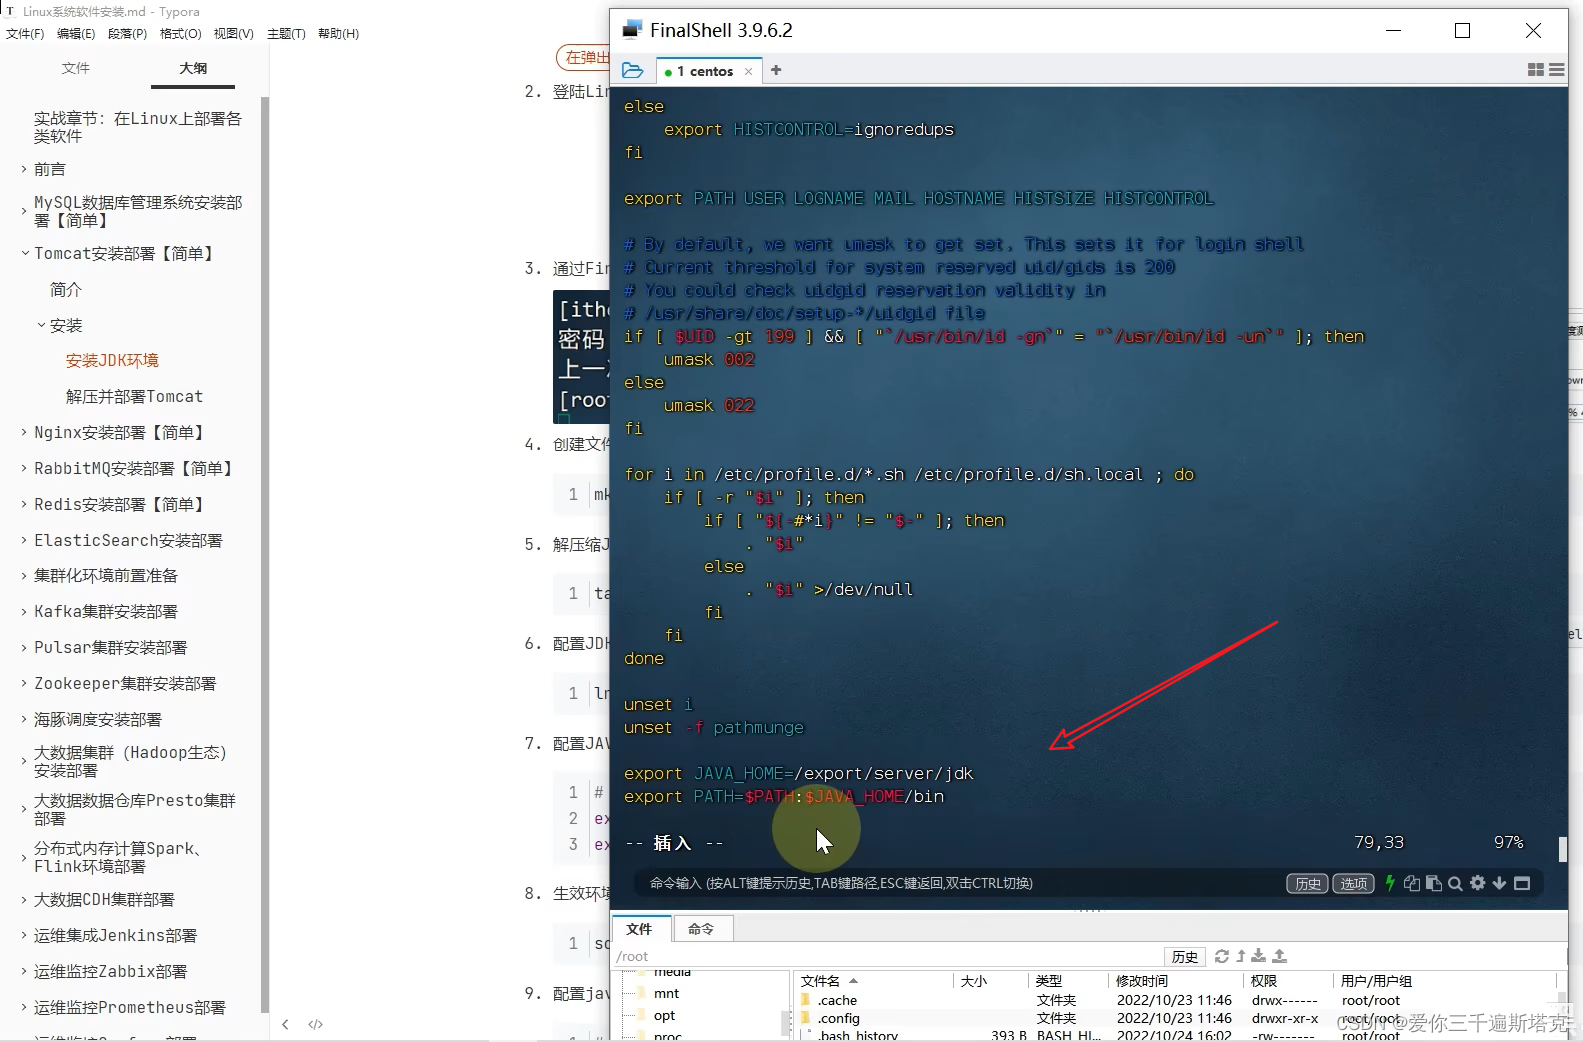Go up to the parent directory in the file panel
This screenshot has width=1583, height=1042.
click(x=1241, y=956)
